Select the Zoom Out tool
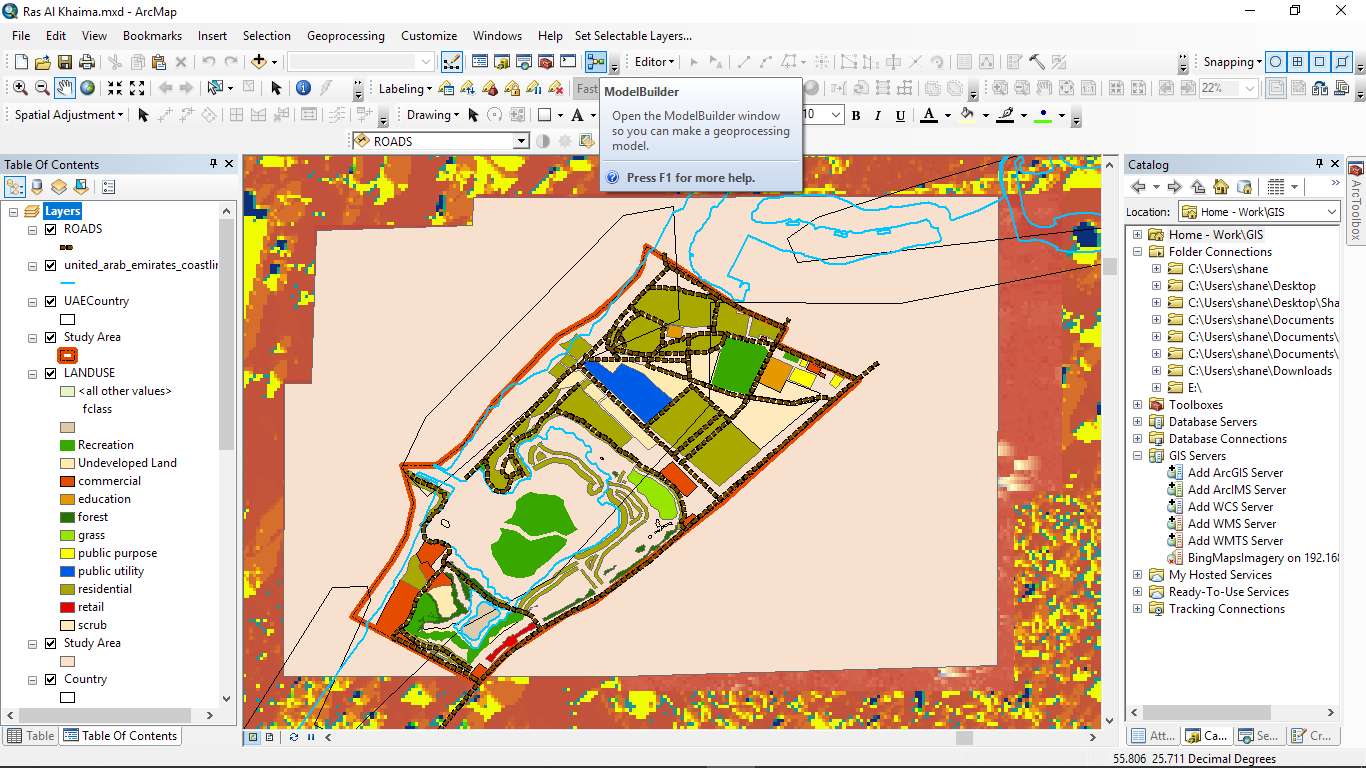Viewport: 1366px width, 768px height. [x=42, y=88]
